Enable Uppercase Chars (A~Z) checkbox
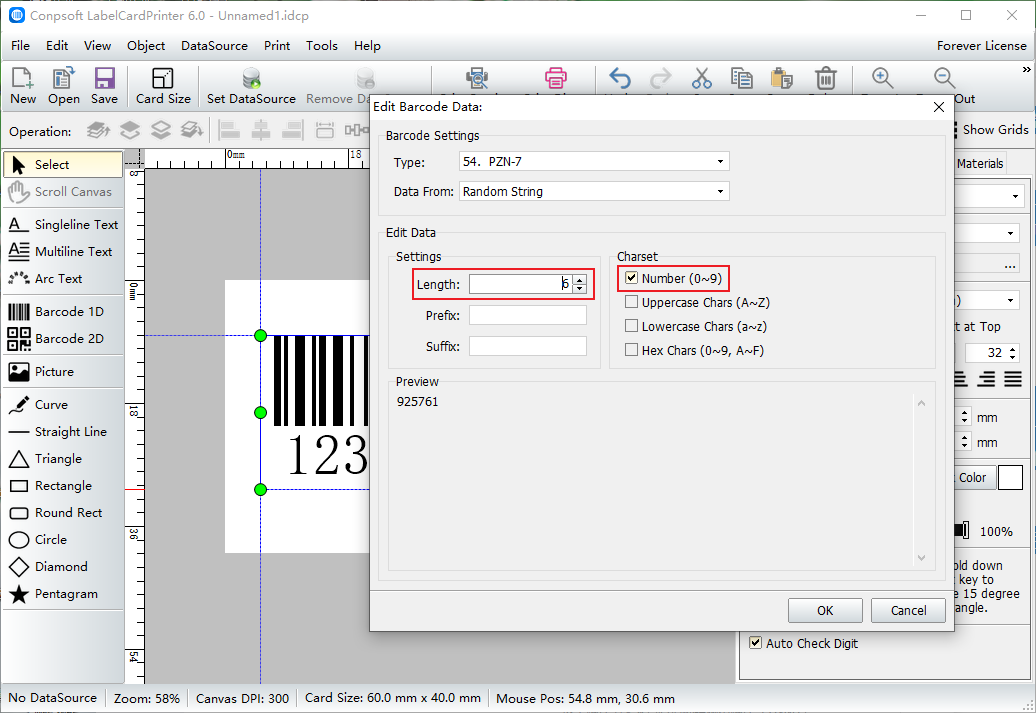Screen dimensions: 1036x713 tap(632, 302)
